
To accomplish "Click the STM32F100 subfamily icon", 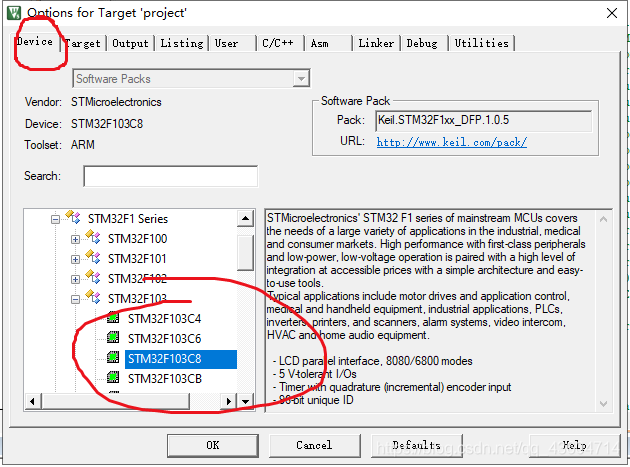I will click(x=93, y=238).
